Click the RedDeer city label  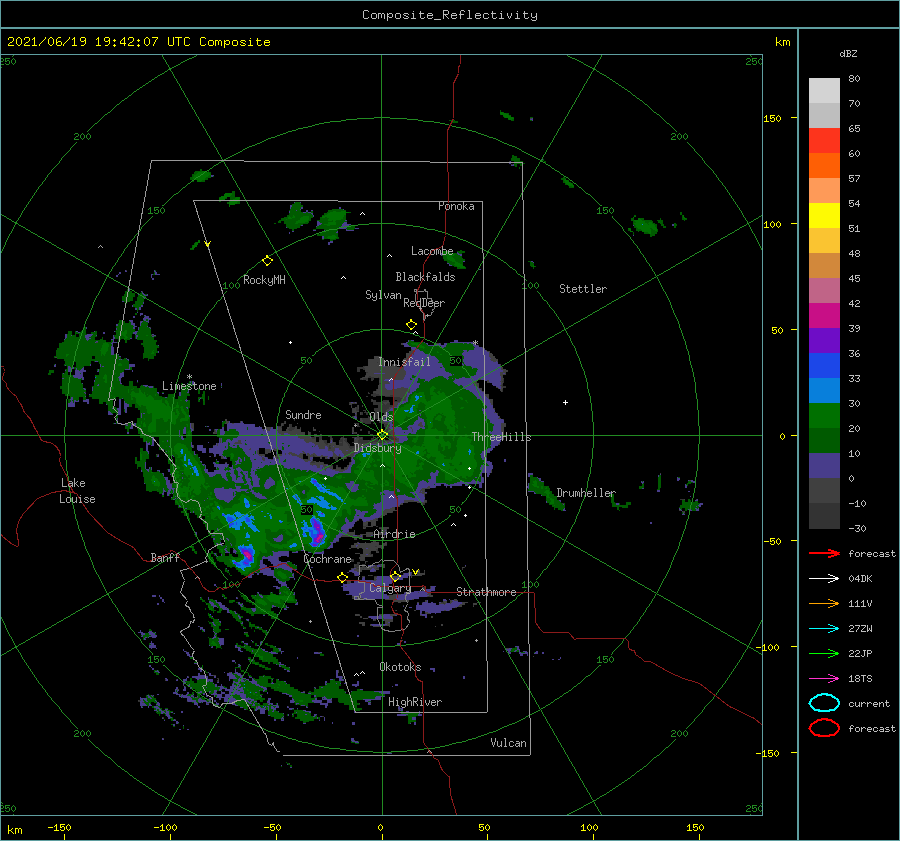424,303
